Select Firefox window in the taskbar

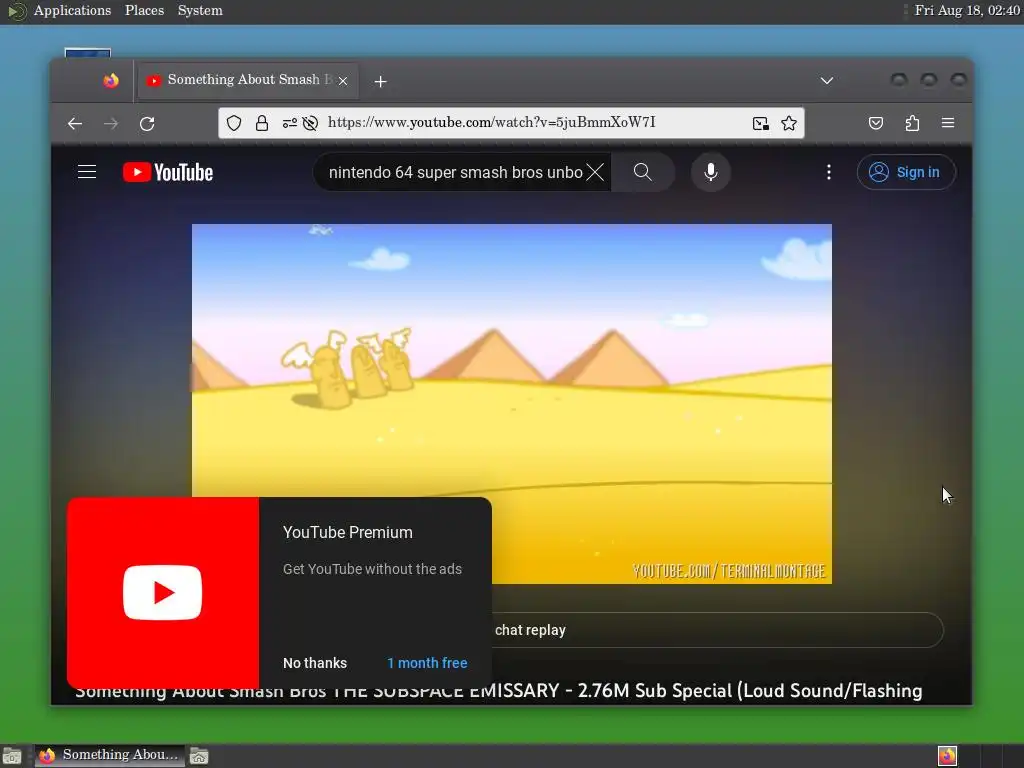coord(110,756)
